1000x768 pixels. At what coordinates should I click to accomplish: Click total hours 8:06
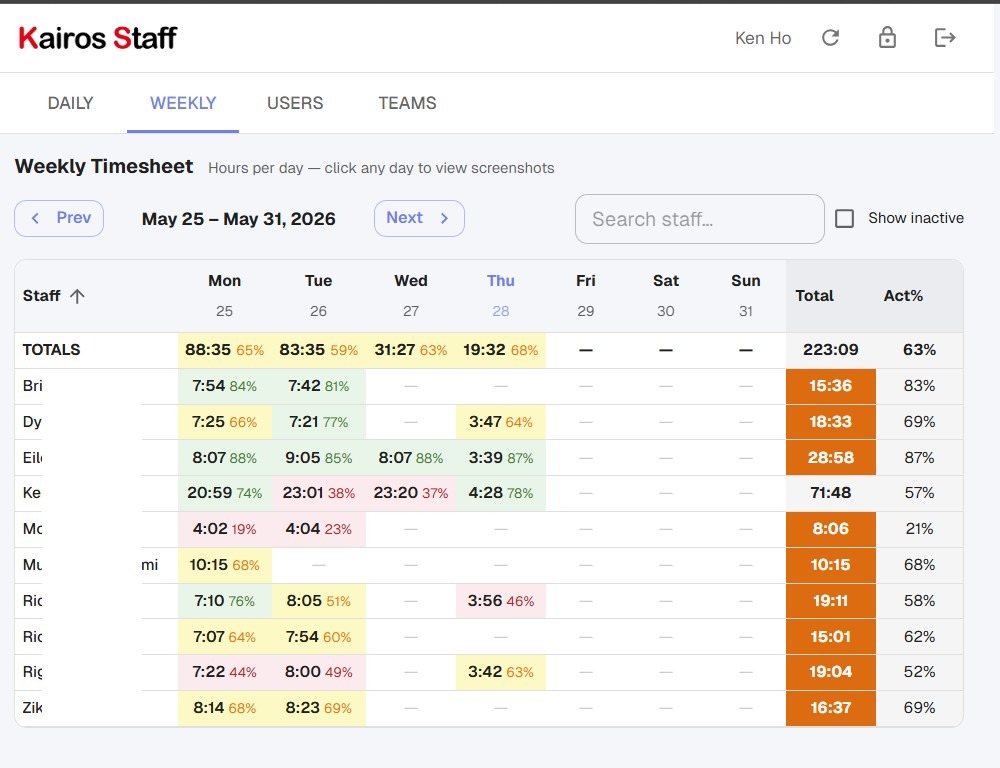point(830,529)
